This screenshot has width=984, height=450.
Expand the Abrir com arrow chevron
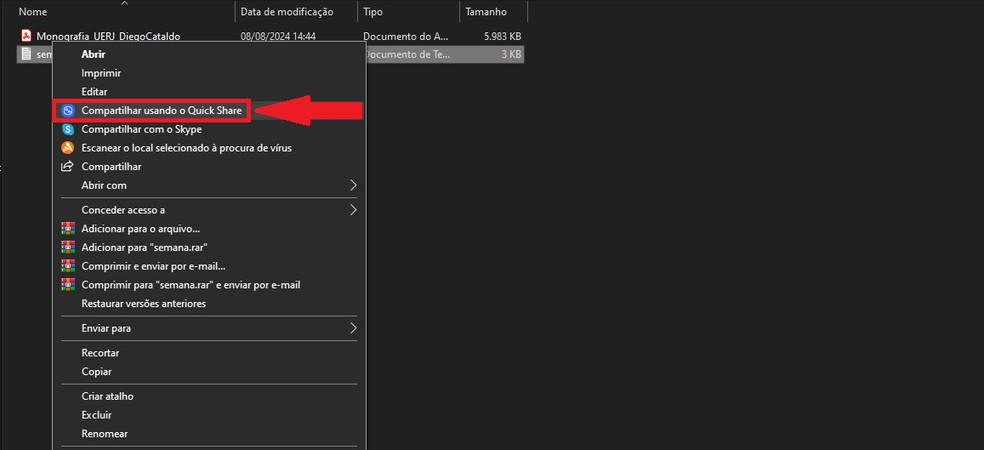coord(353,185)
